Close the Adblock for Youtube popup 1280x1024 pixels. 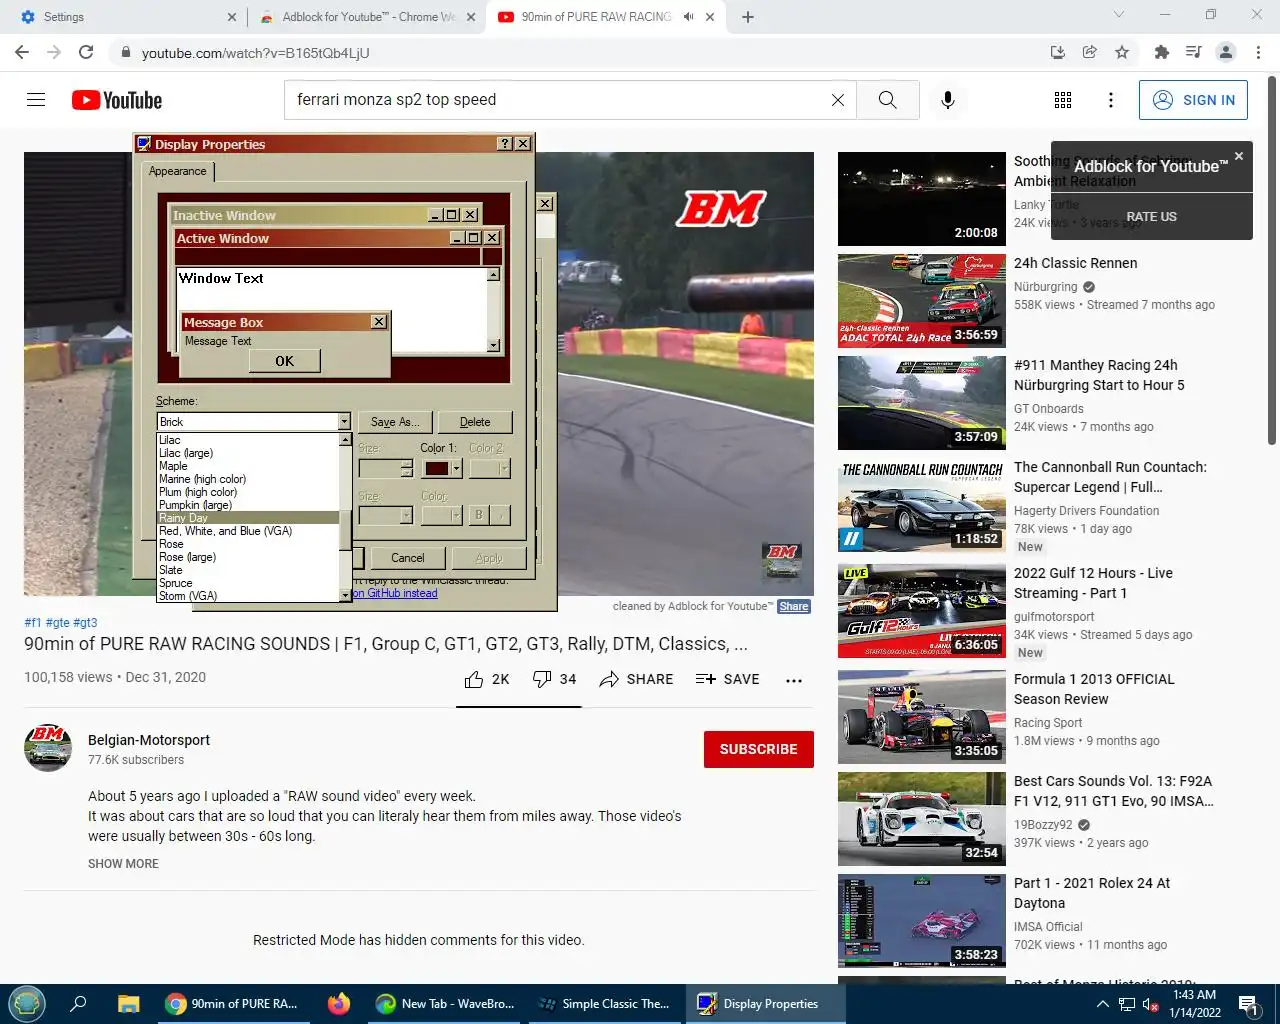(x=1239, y=156)
